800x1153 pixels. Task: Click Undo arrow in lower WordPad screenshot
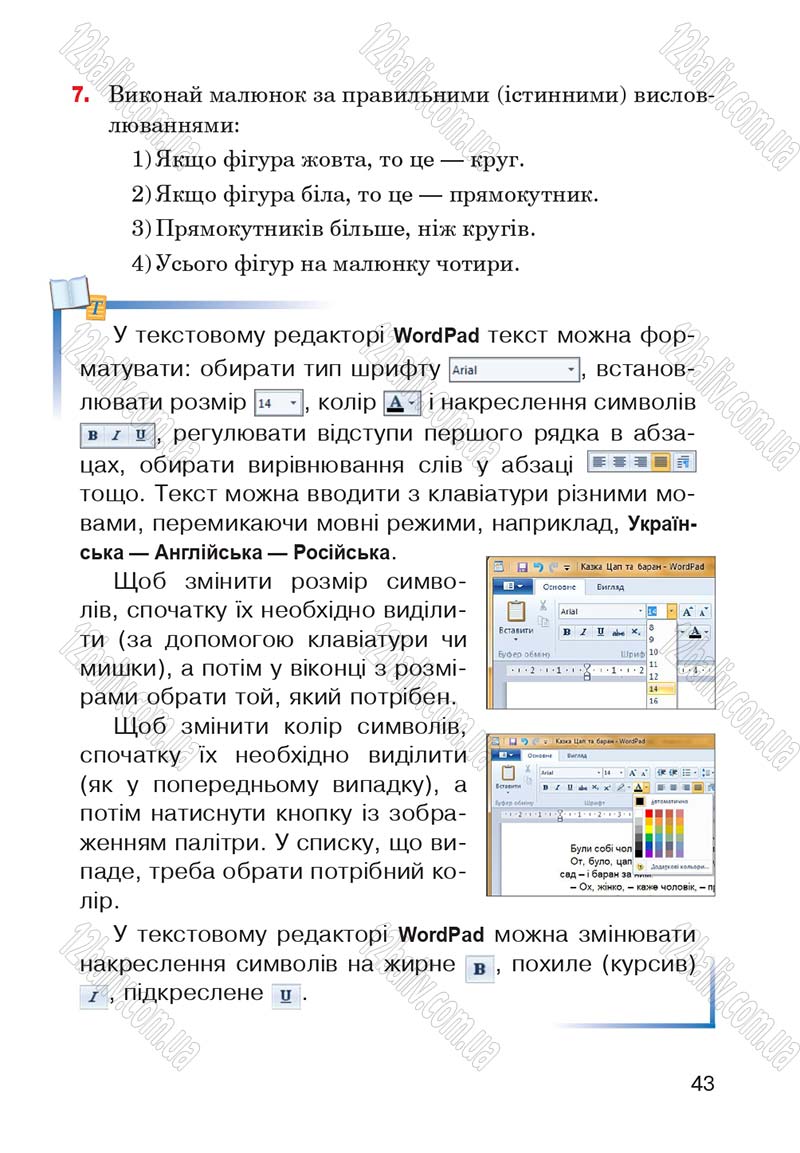pyautogui.click(x=524, y=741)
